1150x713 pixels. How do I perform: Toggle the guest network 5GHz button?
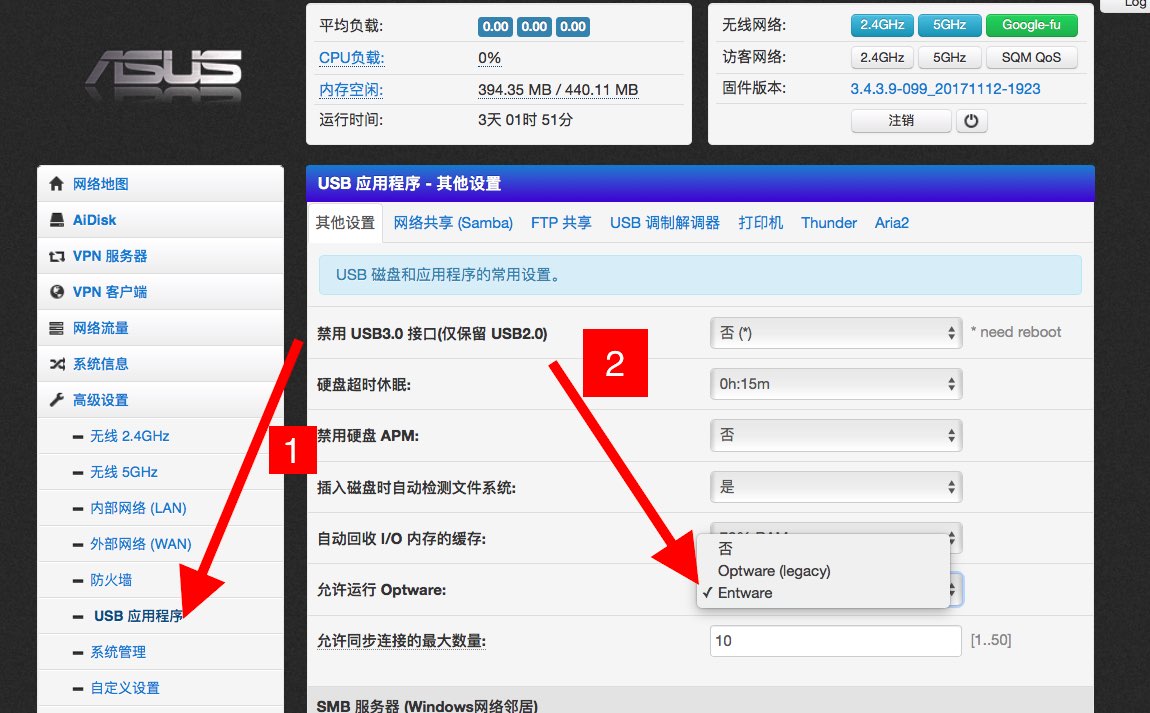tap(949, 57)
